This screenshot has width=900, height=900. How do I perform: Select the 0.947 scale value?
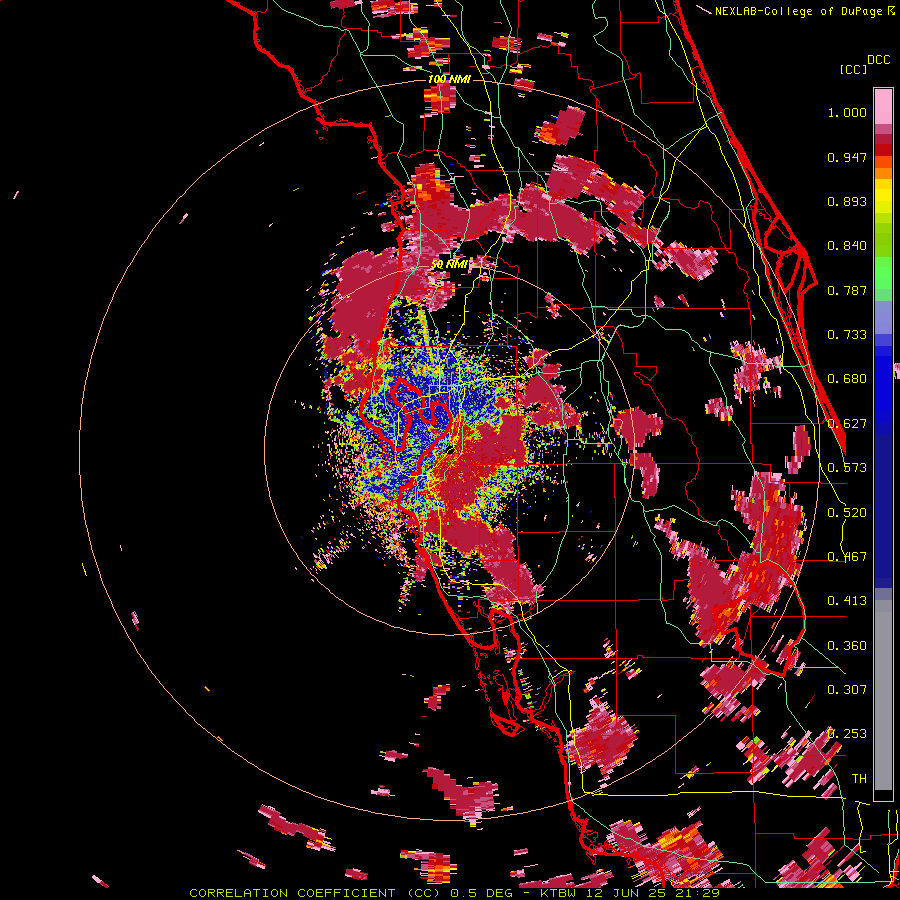point(847,157)
